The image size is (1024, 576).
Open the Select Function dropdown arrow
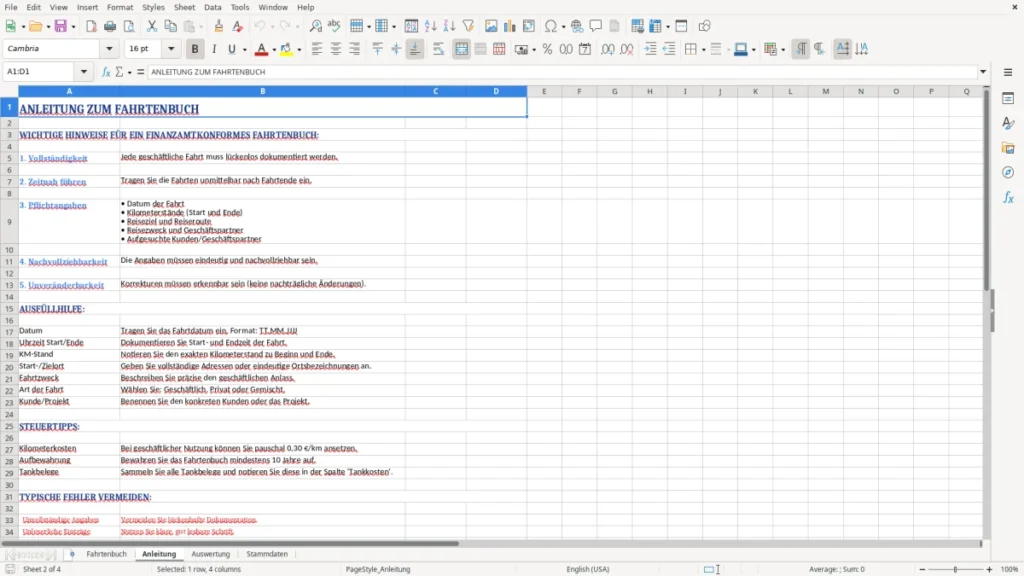point(129,72)
